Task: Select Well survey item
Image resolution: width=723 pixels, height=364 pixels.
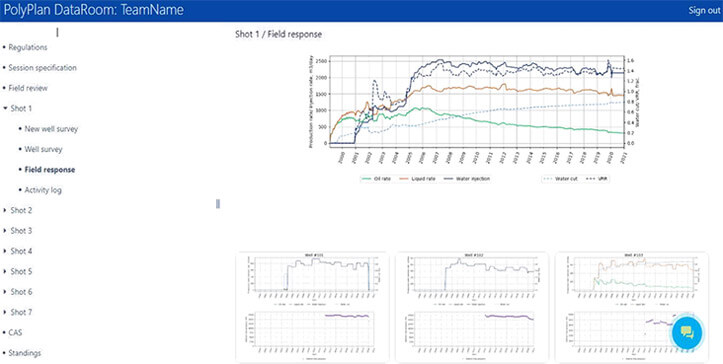Action: 43,149
